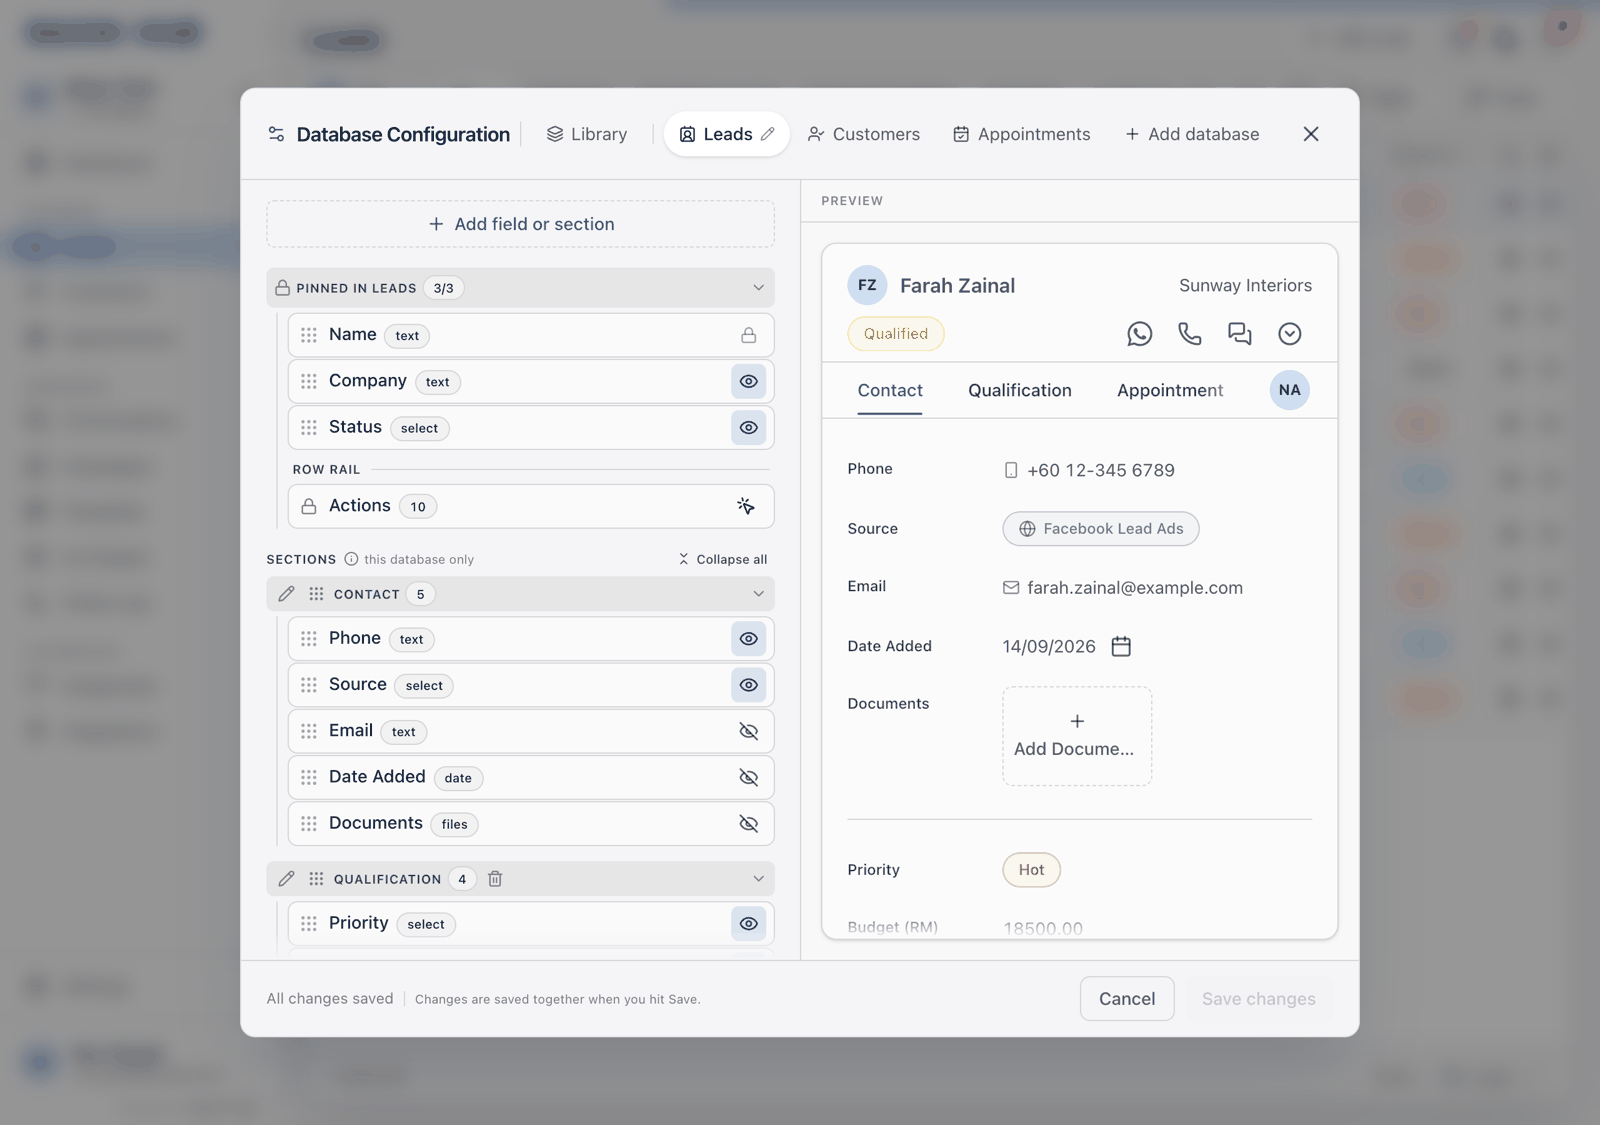Collapse the CONTACT section chevron

click(x=758, y=594)
